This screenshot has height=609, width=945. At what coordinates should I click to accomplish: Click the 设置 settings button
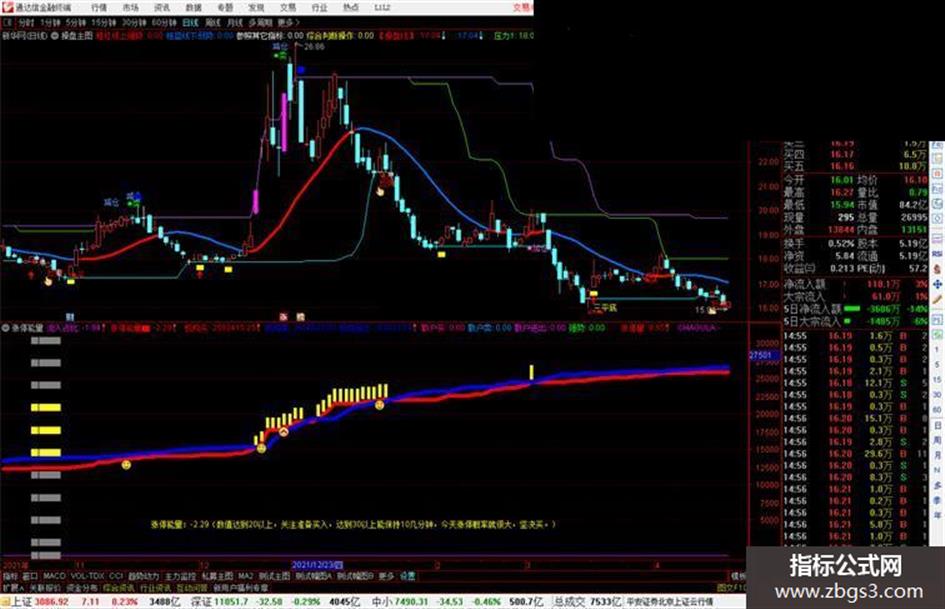point(407,576)
